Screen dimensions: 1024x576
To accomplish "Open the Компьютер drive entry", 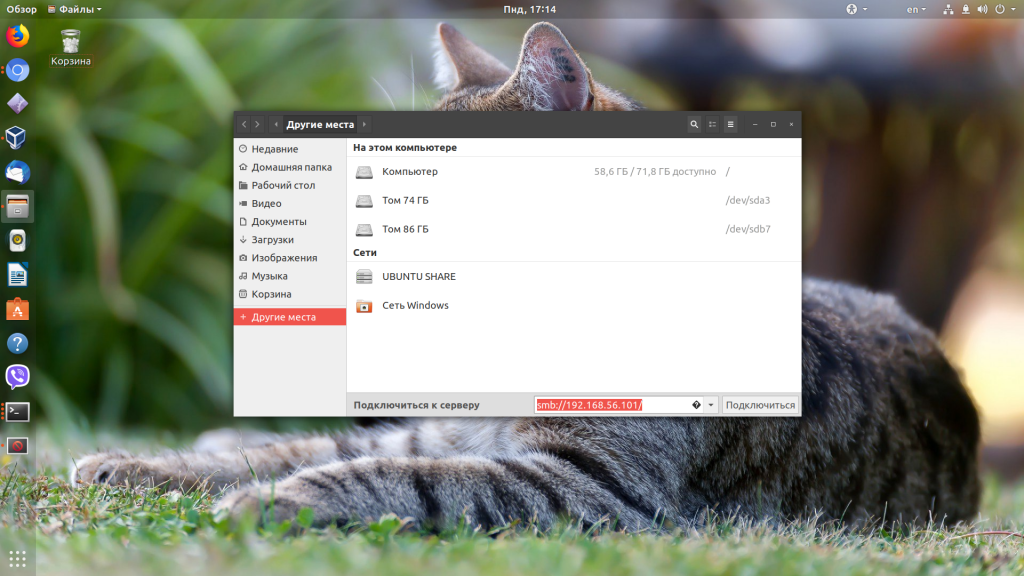I will pyautogui.click(x=410, y=172).
